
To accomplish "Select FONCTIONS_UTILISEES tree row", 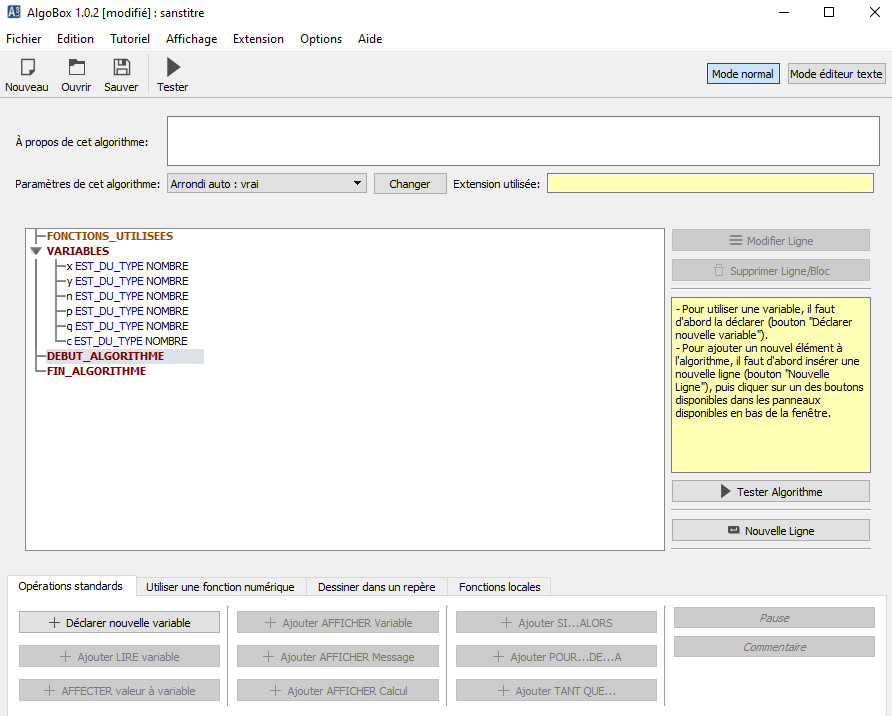I will (110, 236).
